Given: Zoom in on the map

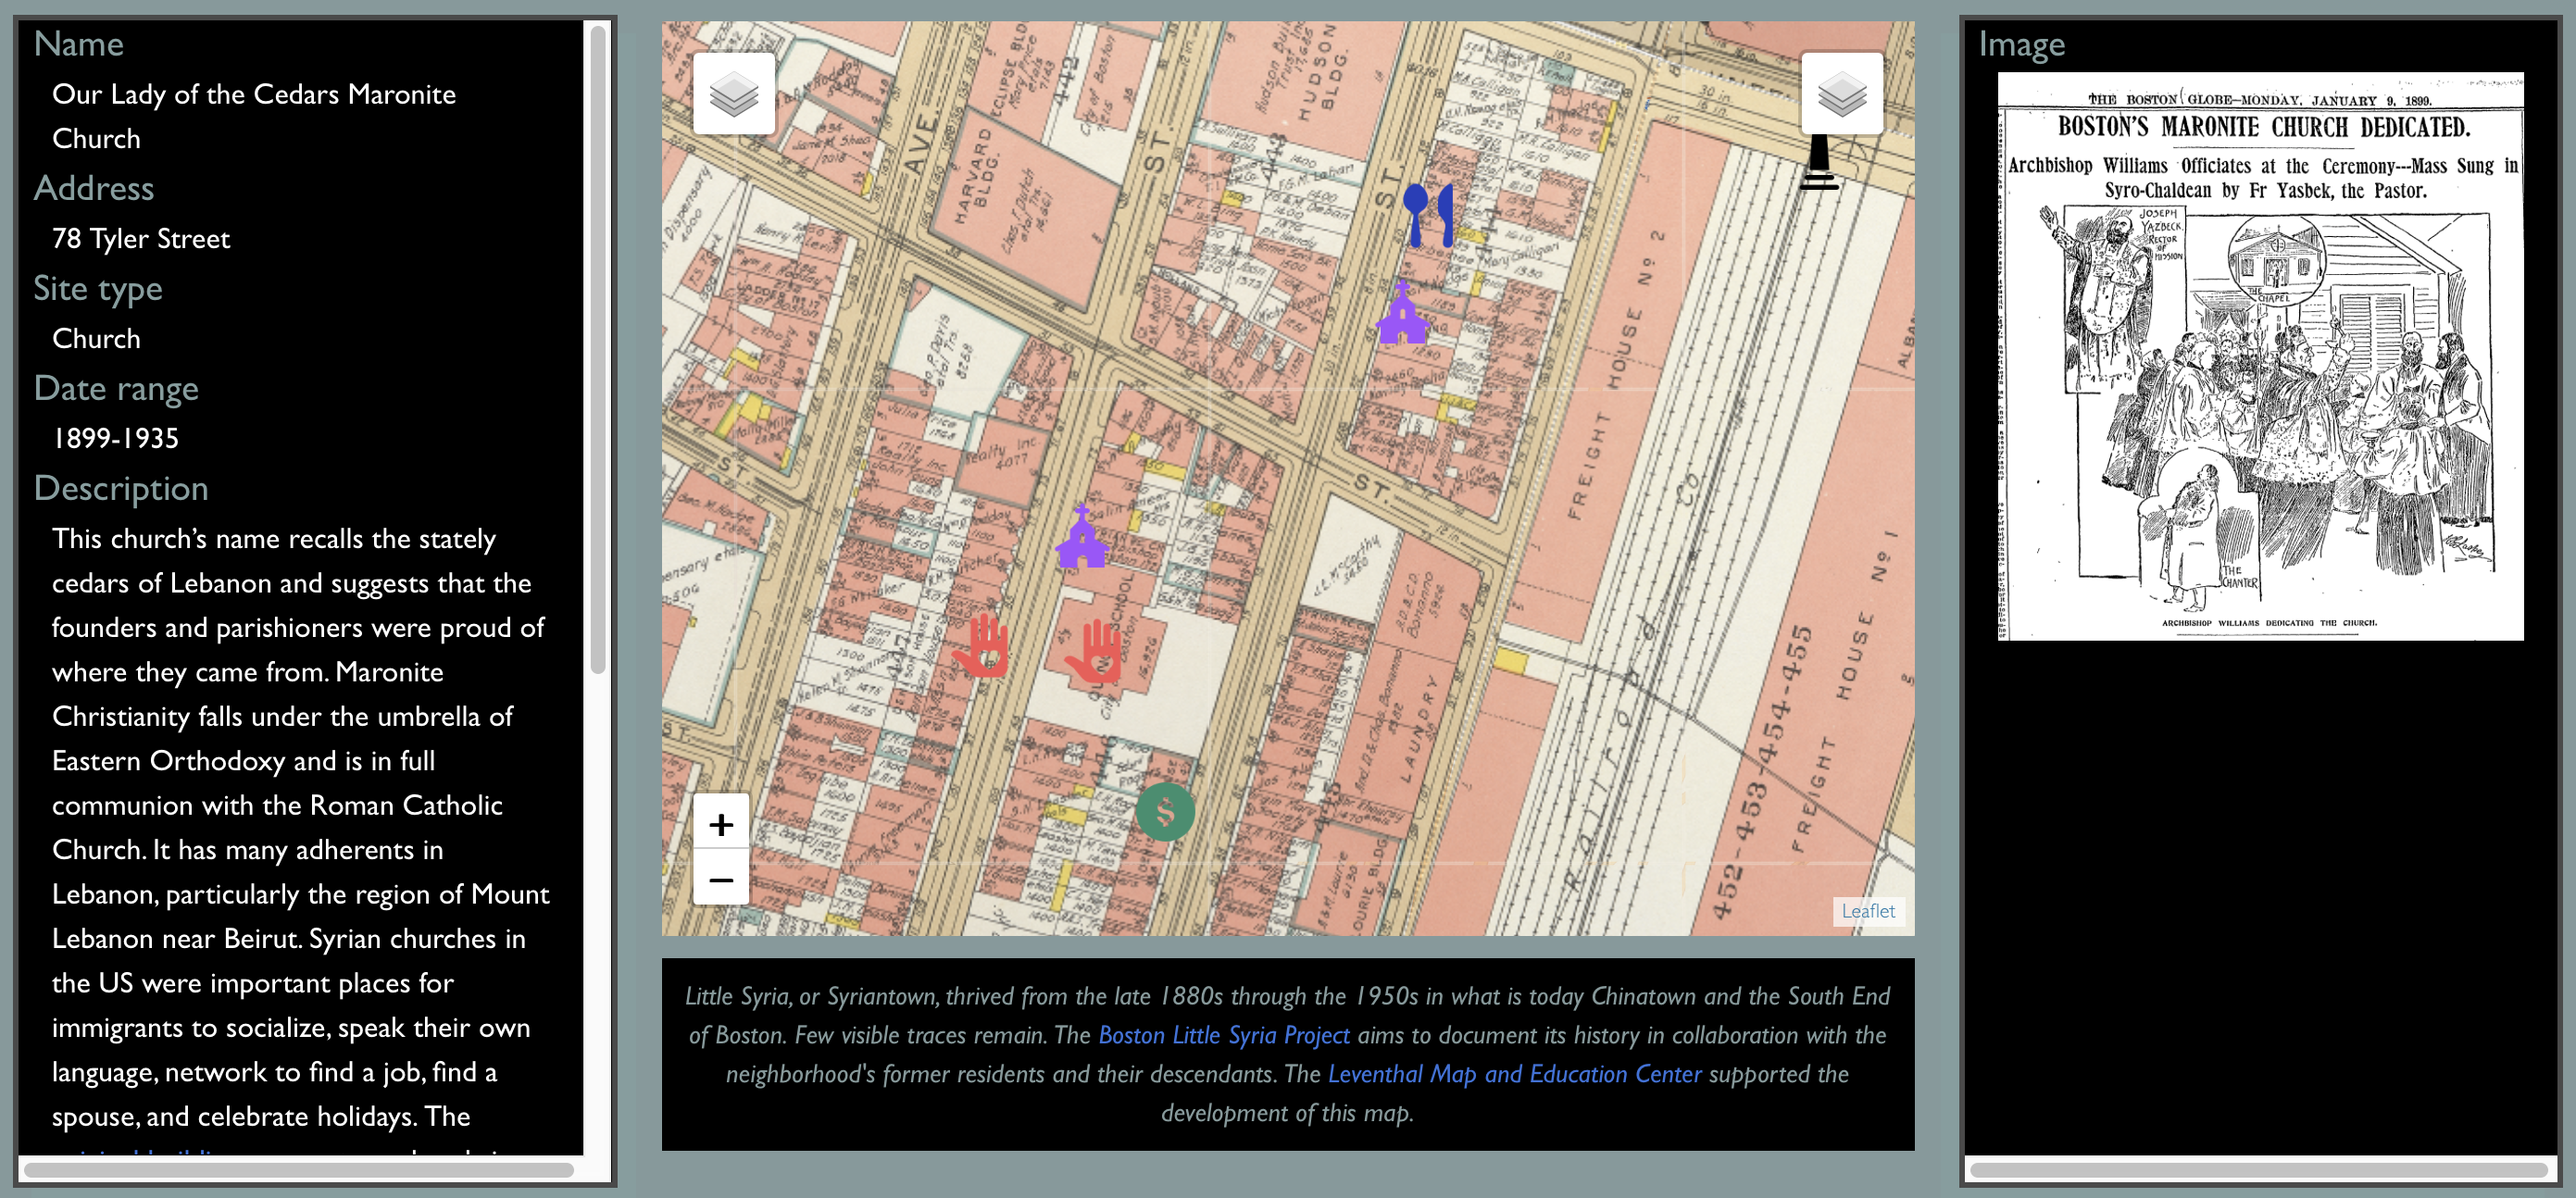Looking at the screenshot, I should coord(721,824).
